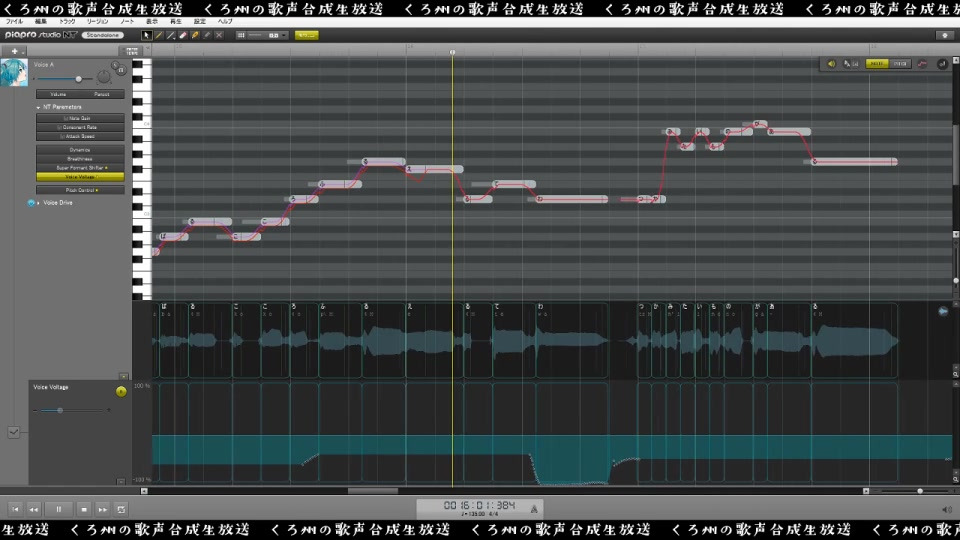Toggle the cursor snap icon in editor toolbar

[851, 64]
